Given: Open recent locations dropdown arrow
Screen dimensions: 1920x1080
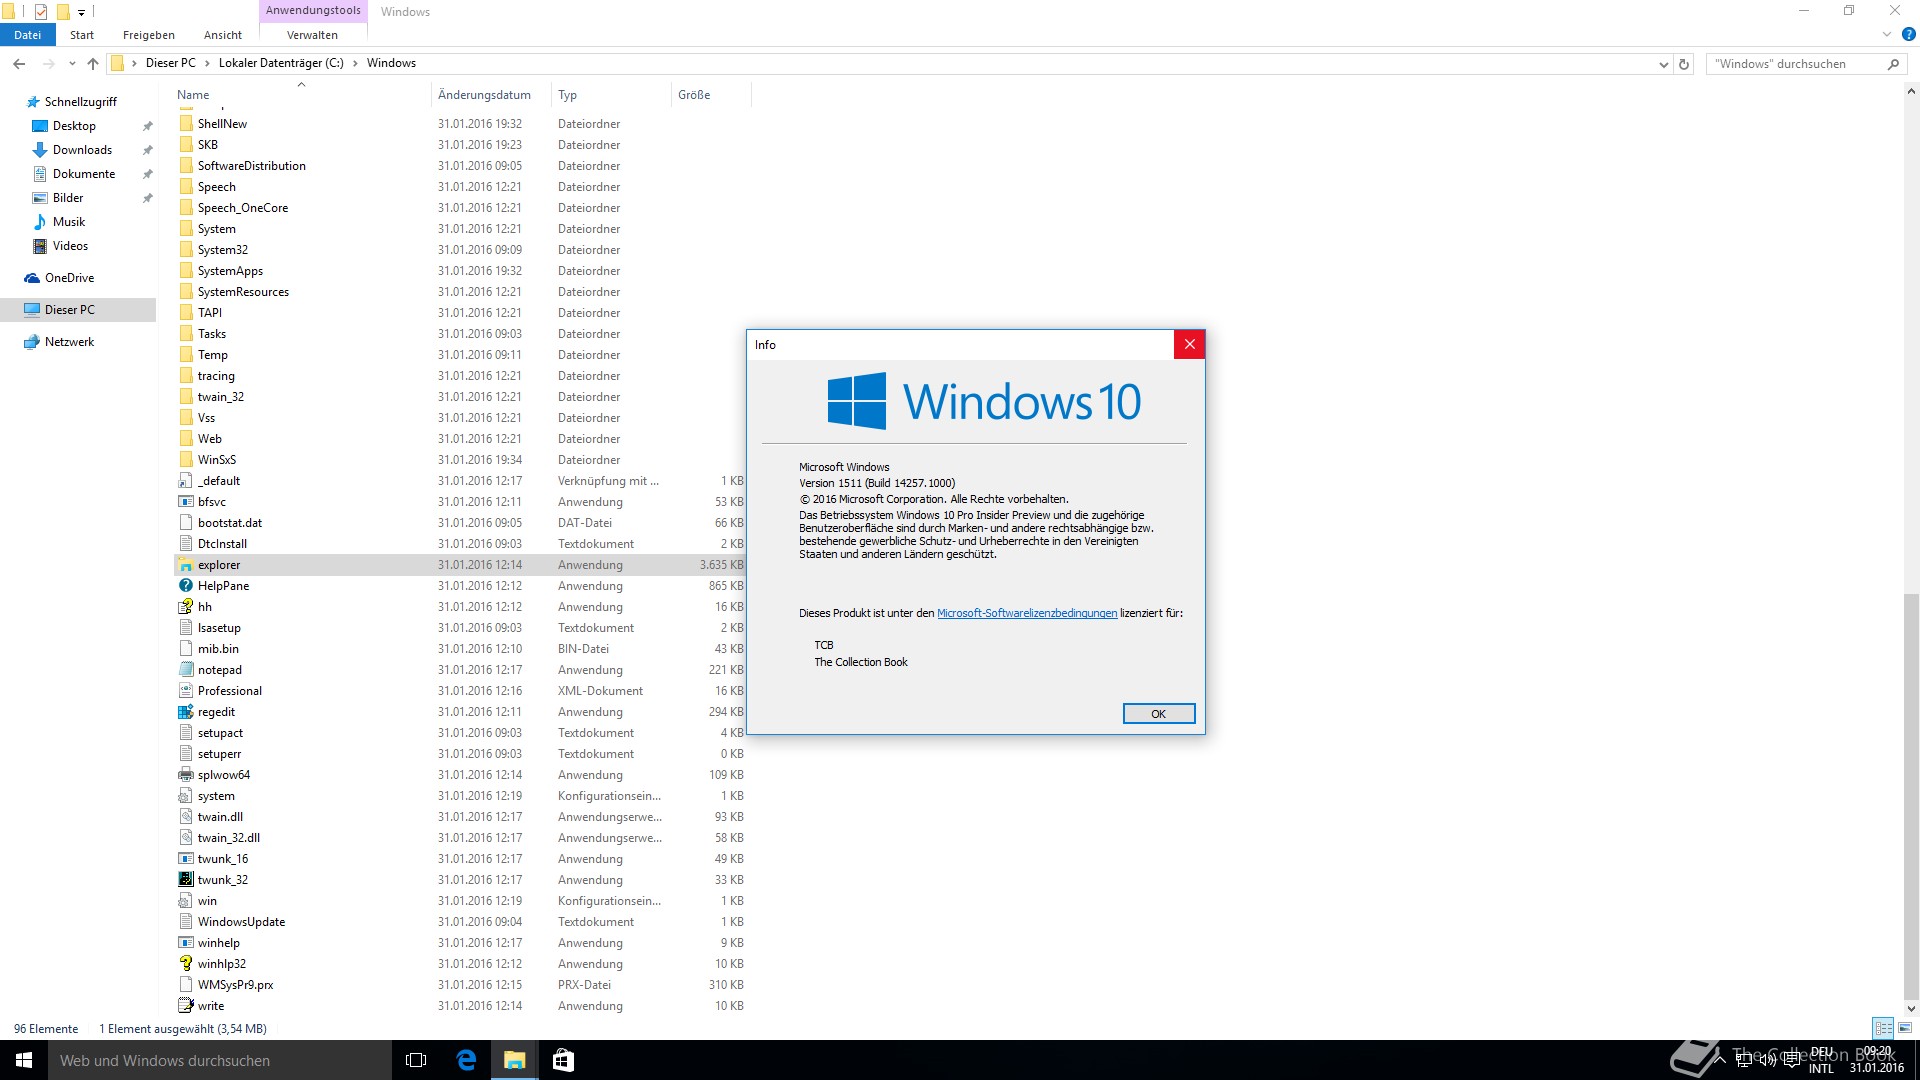Looking at the screenshot, I should (72, 64).
